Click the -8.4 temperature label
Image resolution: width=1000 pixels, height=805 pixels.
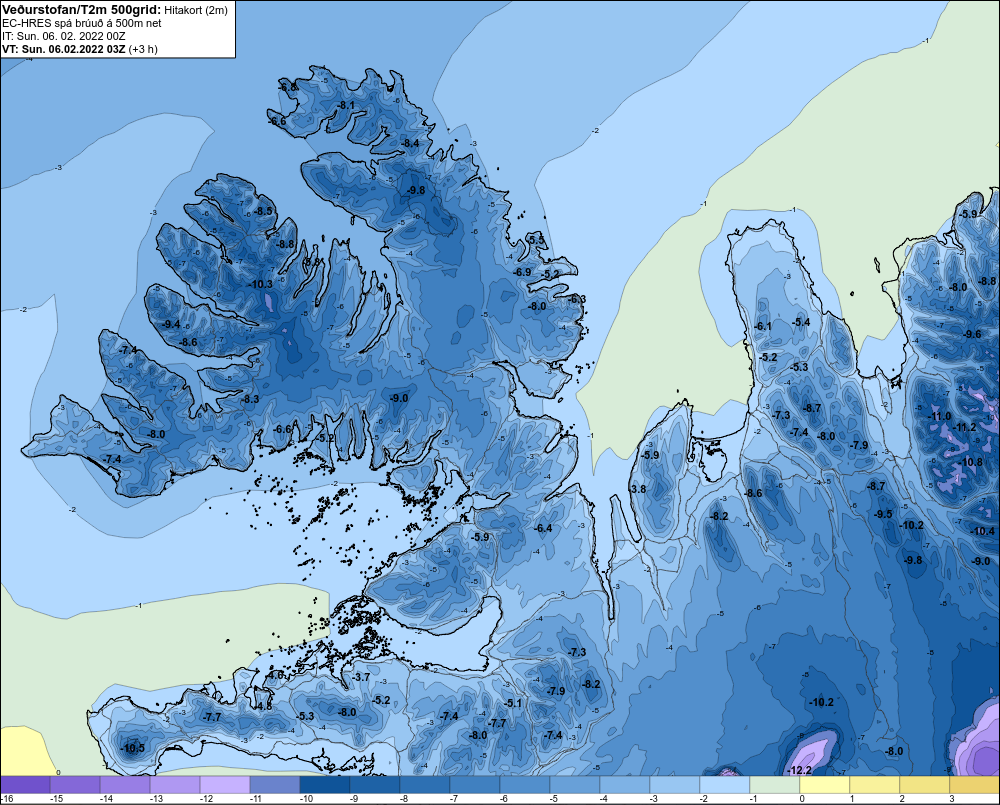pos(410,143)
